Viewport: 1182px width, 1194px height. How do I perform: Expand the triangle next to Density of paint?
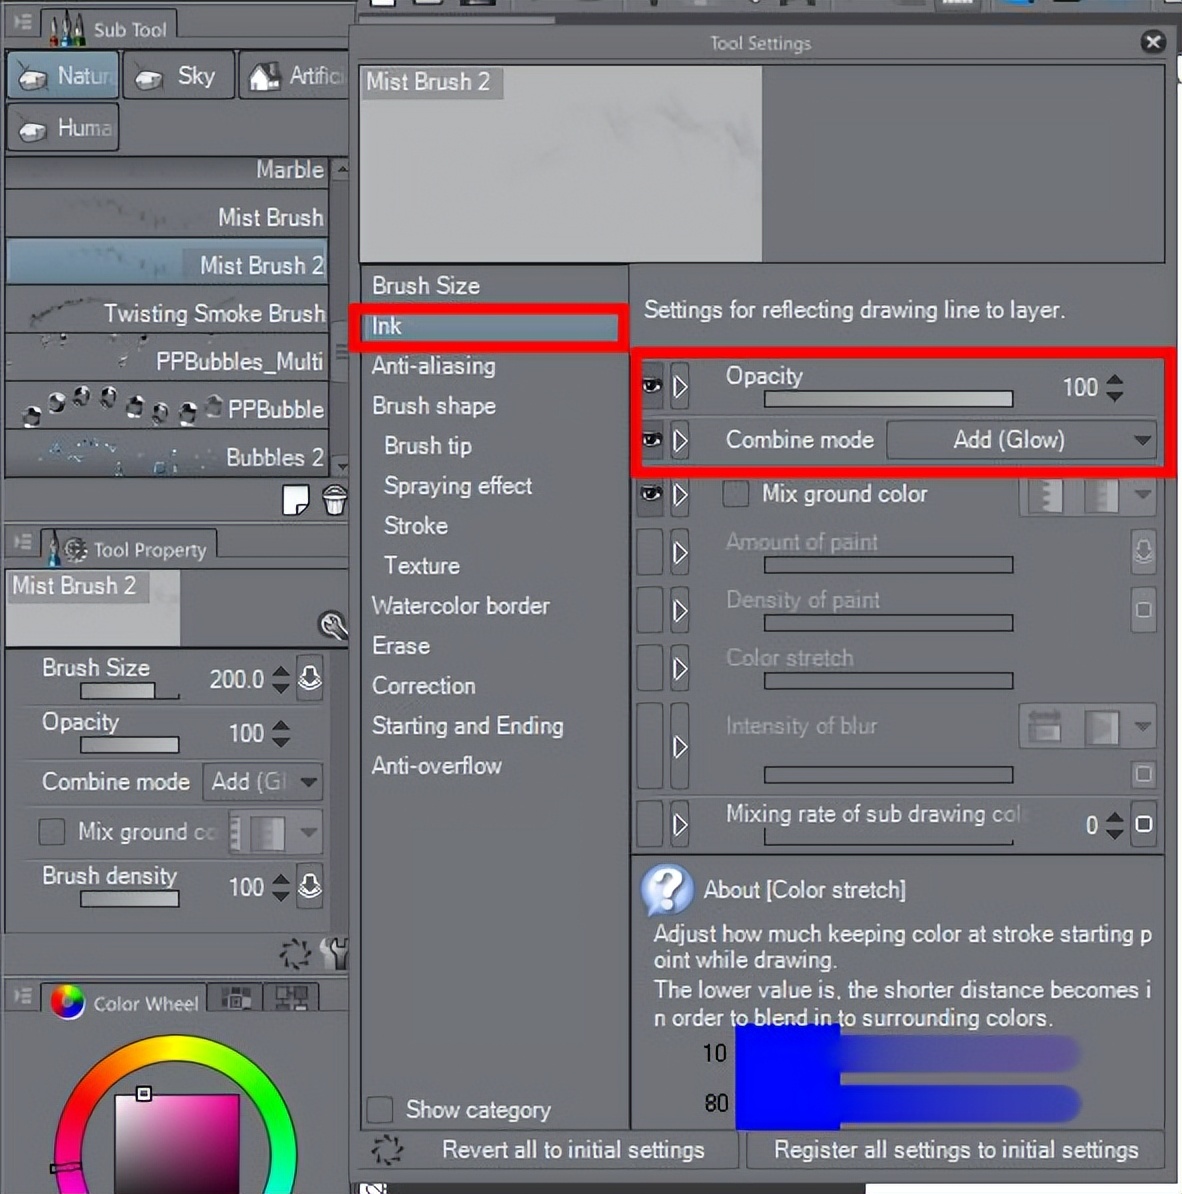click(680, 609)
